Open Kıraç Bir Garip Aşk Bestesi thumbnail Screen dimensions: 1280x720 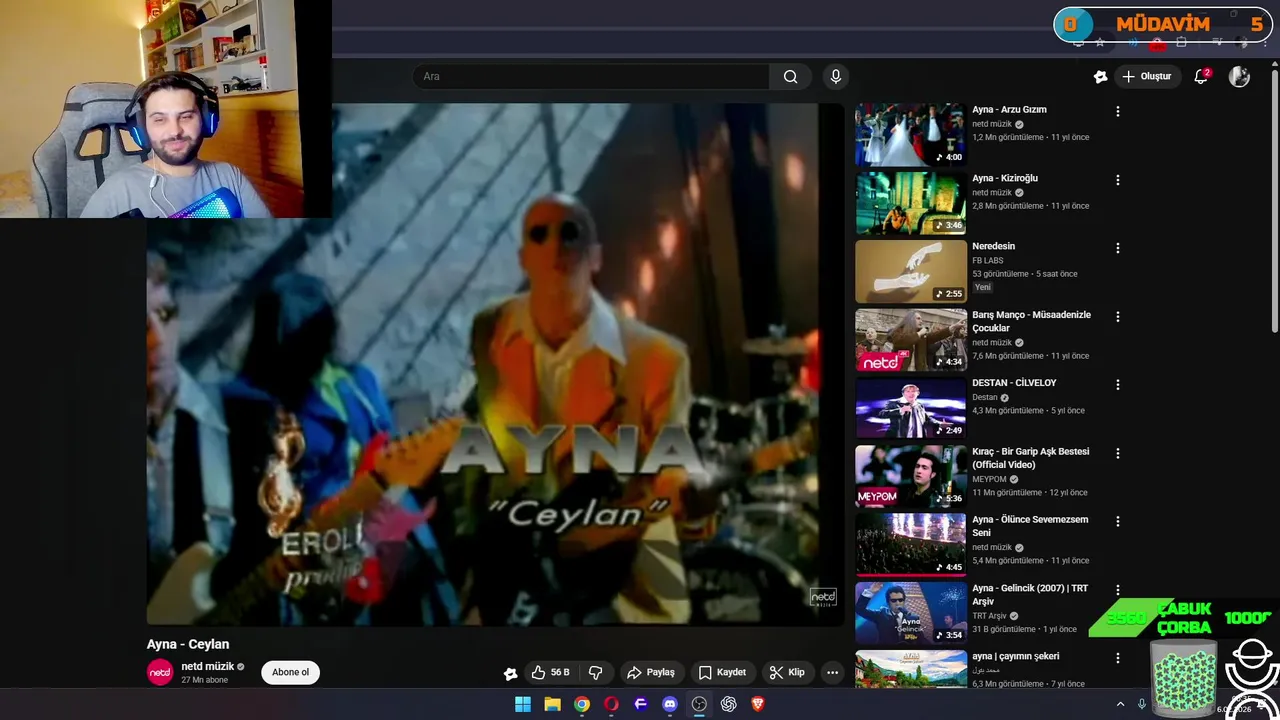[910, 476]
